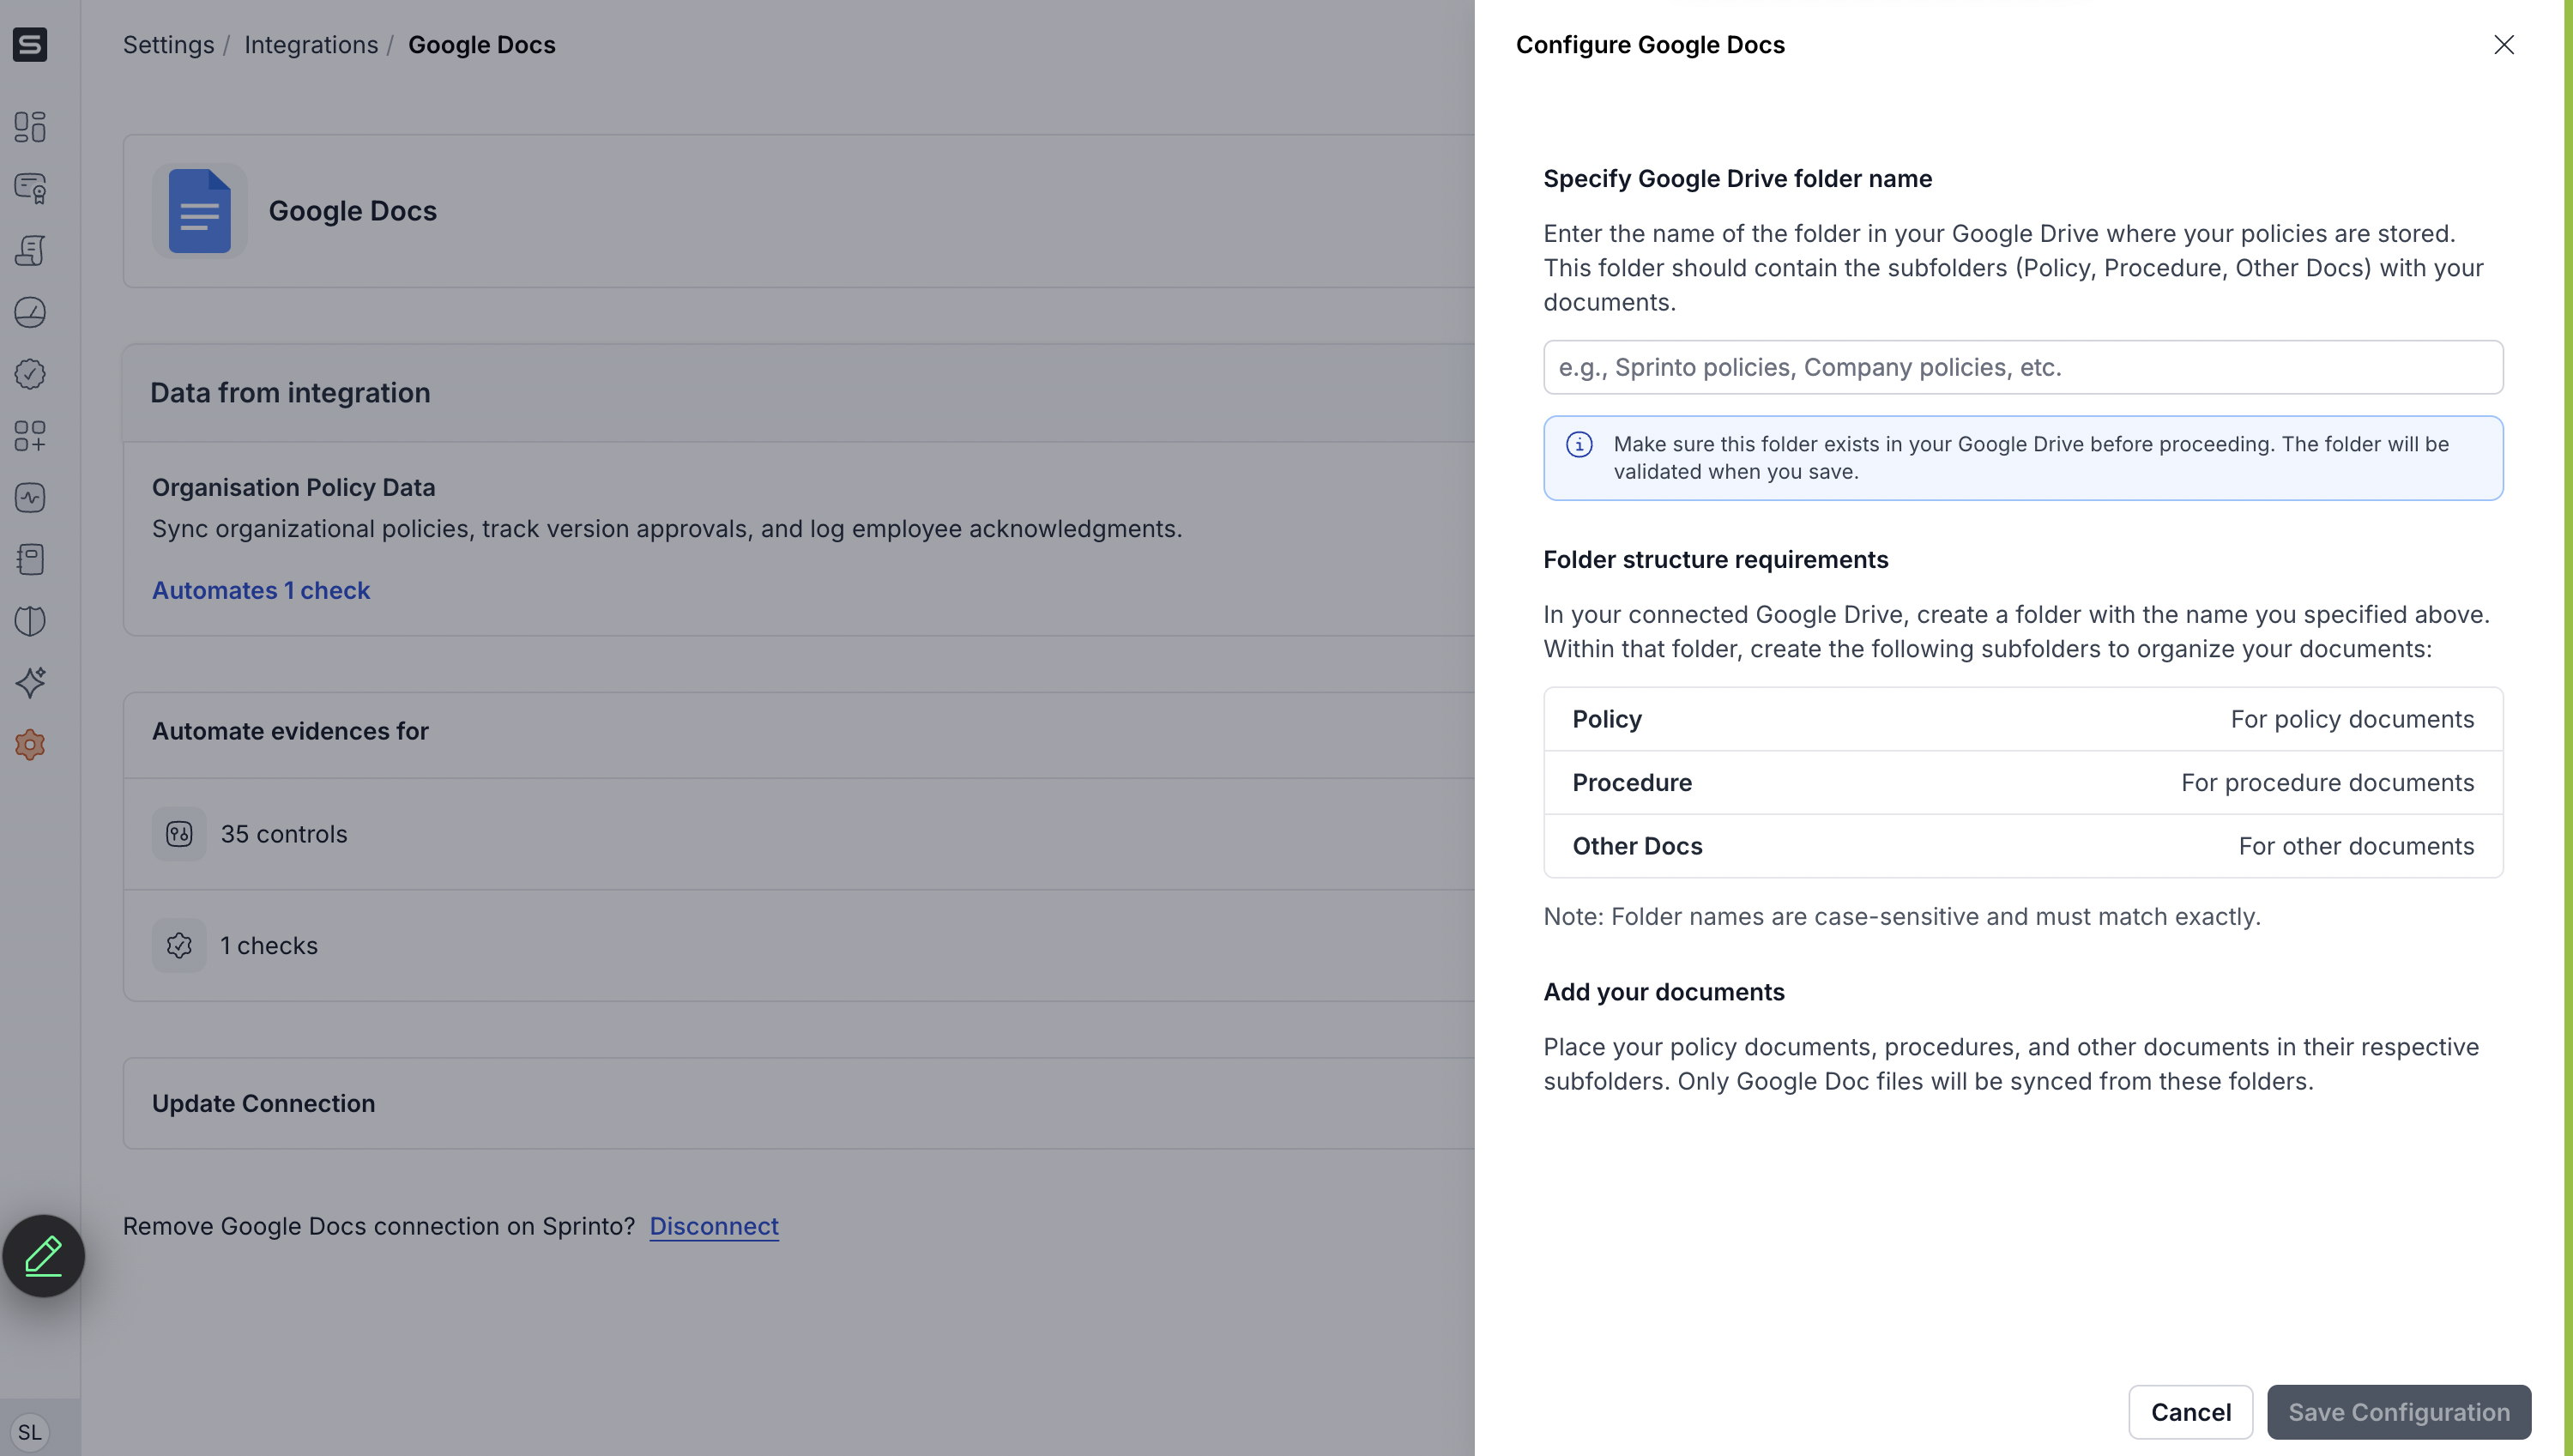Open the add apps grid icon in sidebar
The image size is (2573, 1456).
30,436
